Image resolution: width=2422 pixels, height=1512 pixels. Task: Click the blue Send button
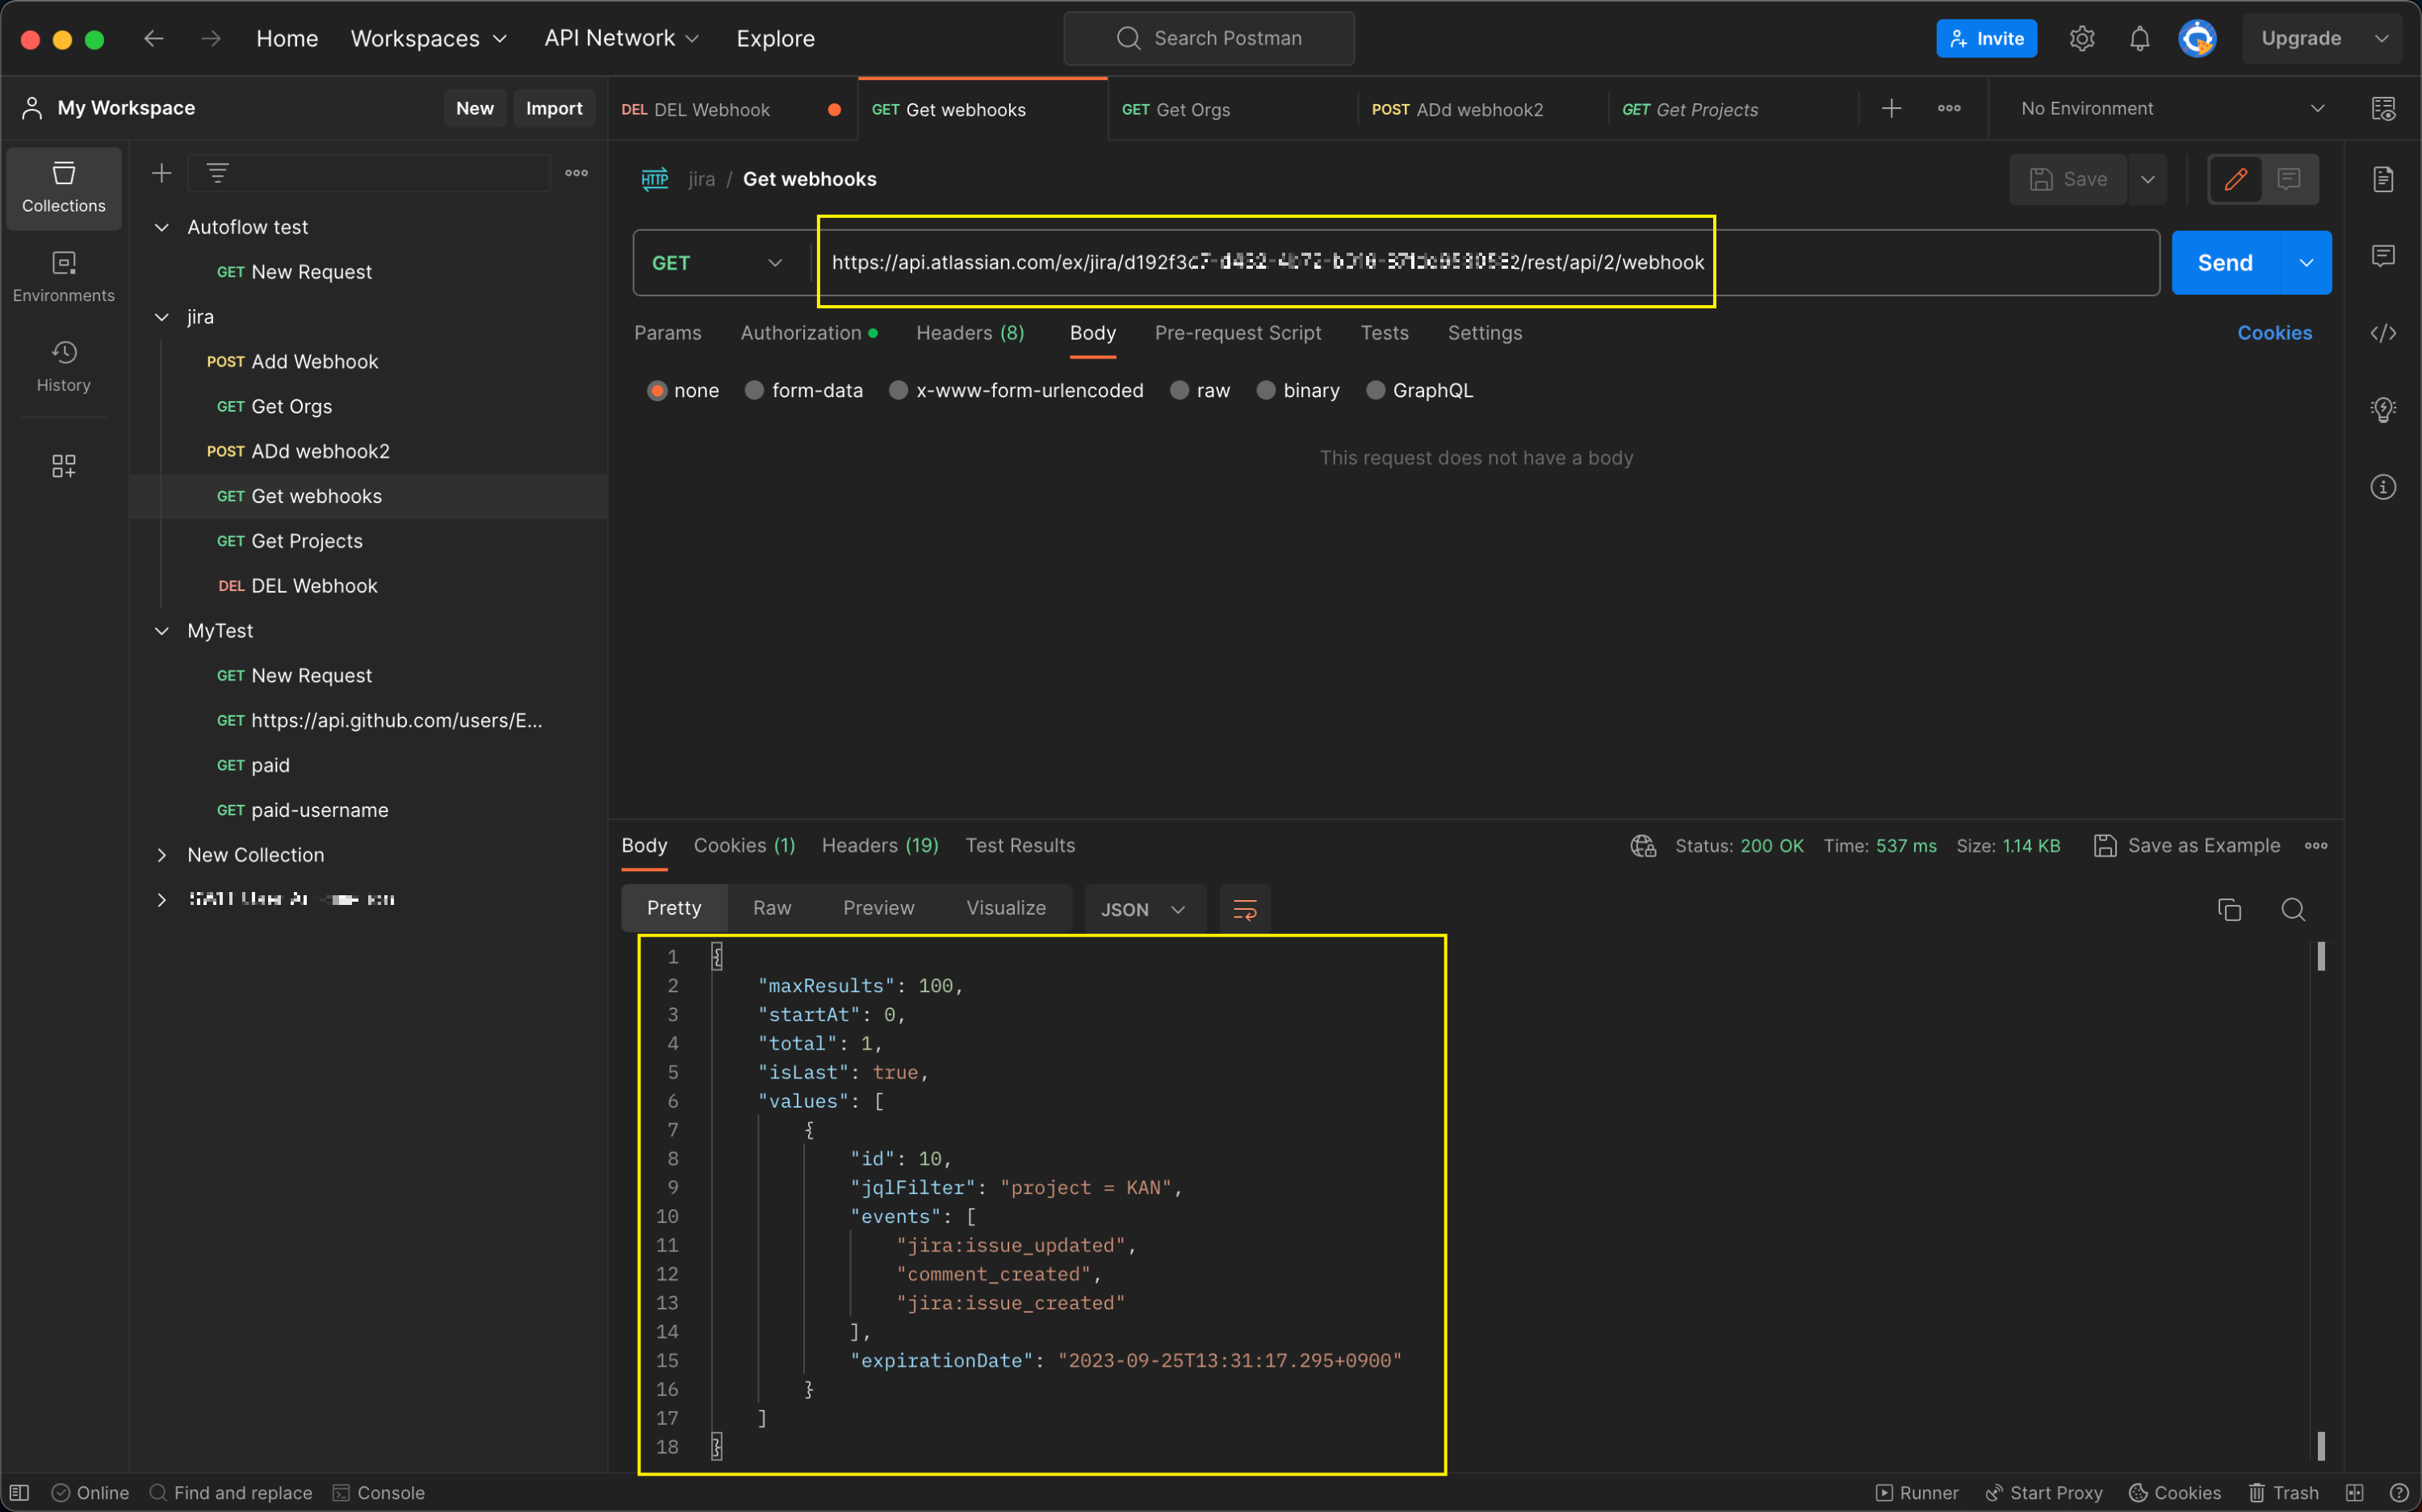pyautogui.click(x=2224, y=263)
